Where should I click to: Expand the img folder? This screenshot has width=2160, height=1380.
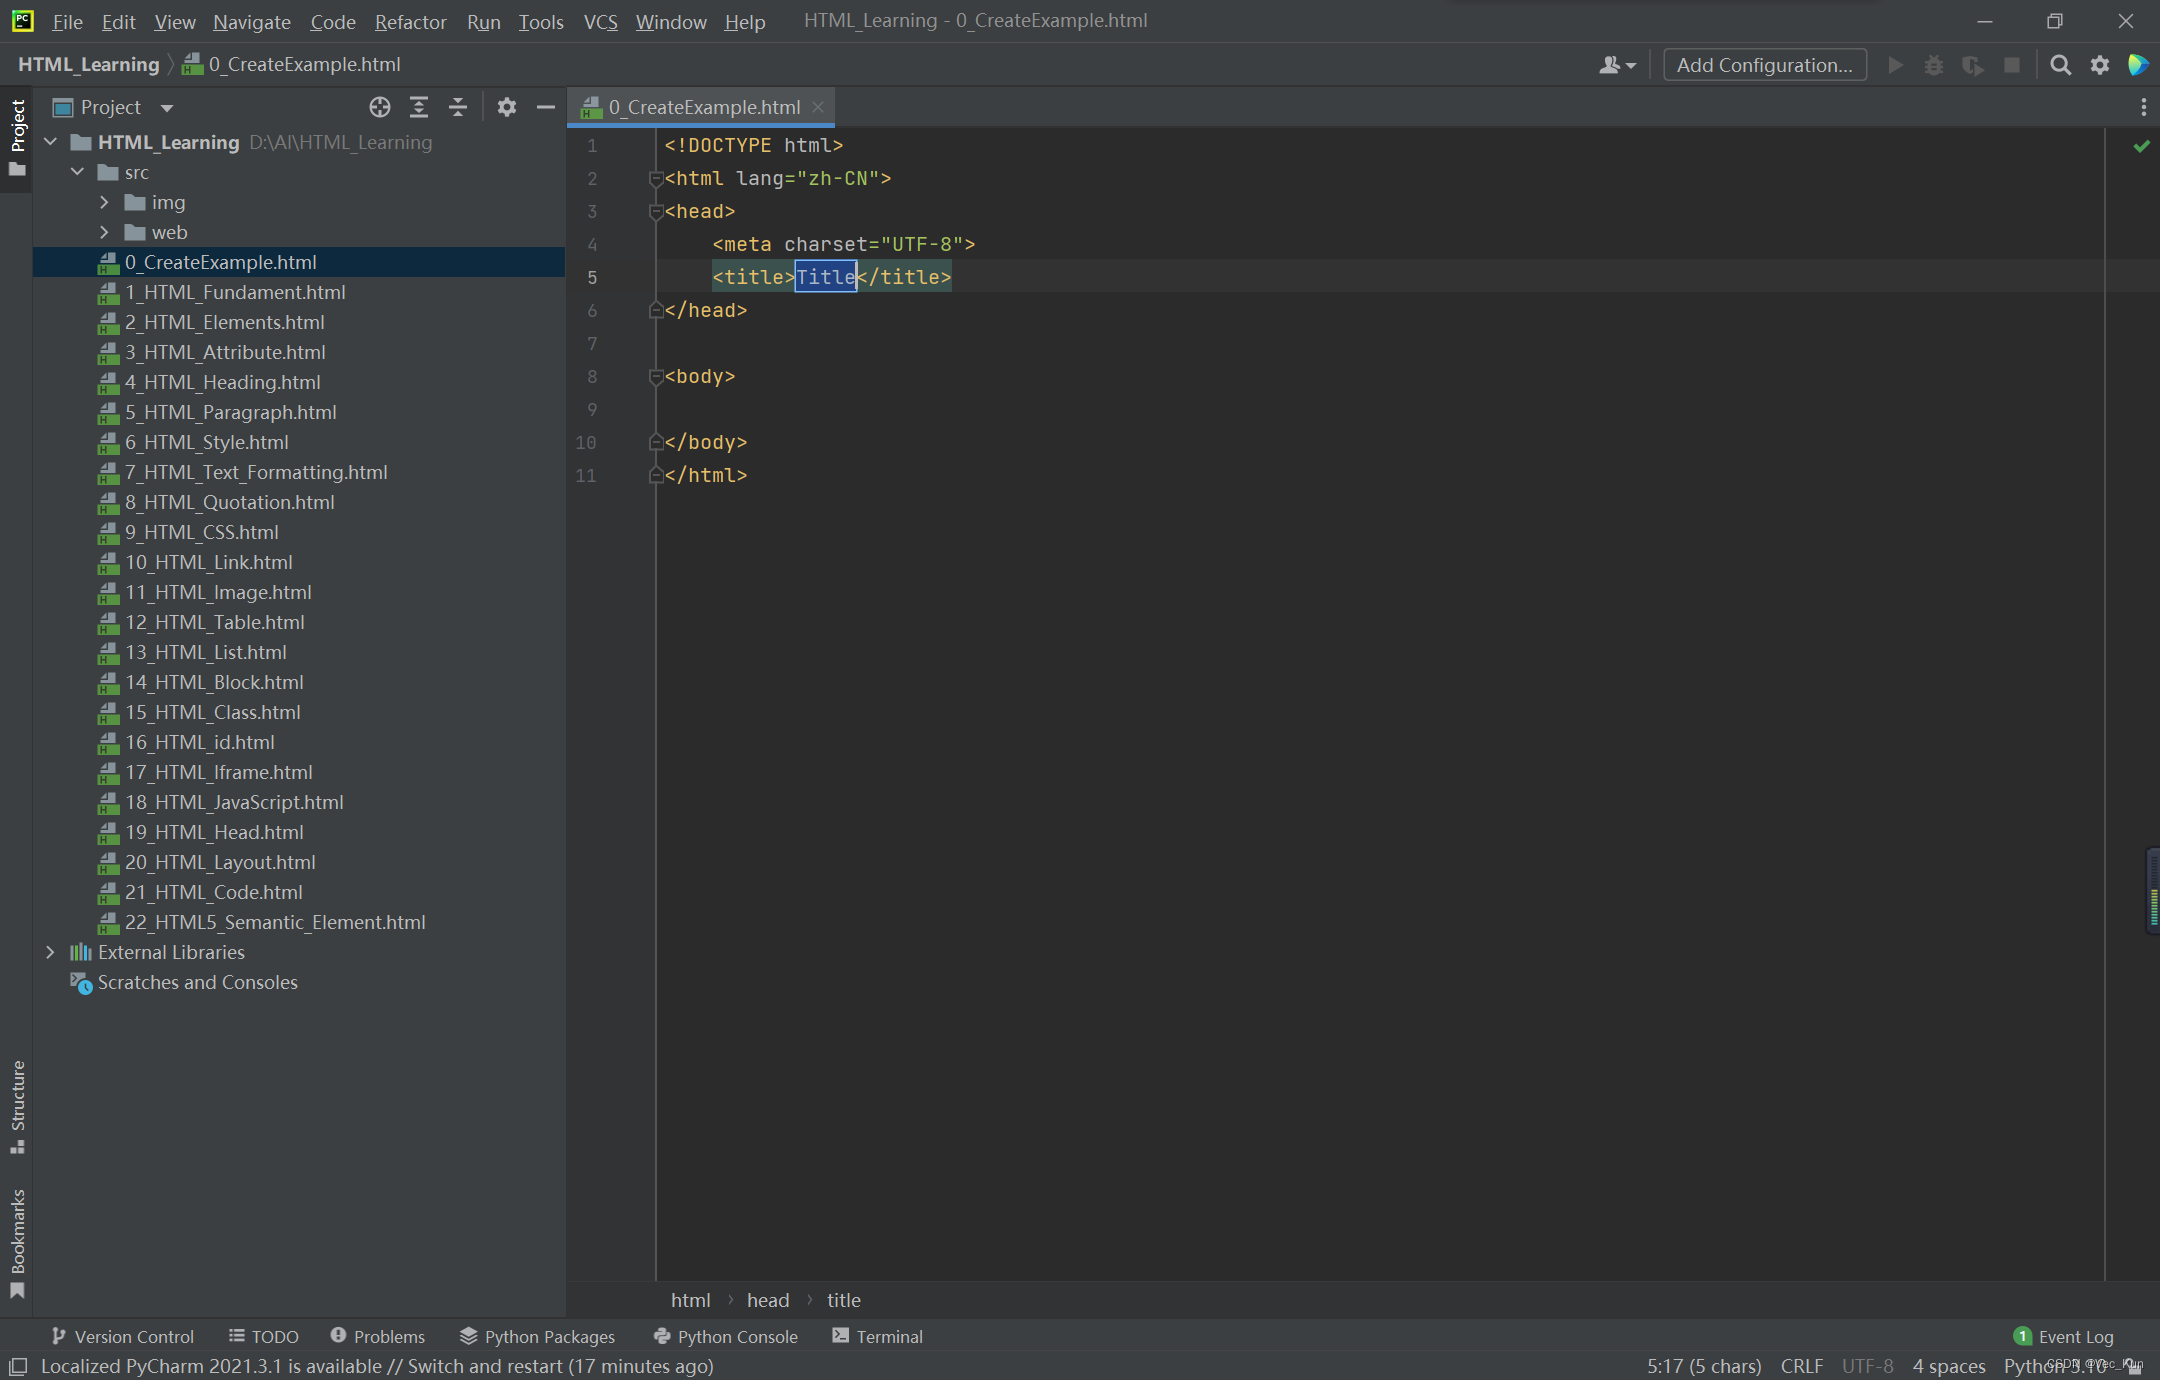click(104, 202)
